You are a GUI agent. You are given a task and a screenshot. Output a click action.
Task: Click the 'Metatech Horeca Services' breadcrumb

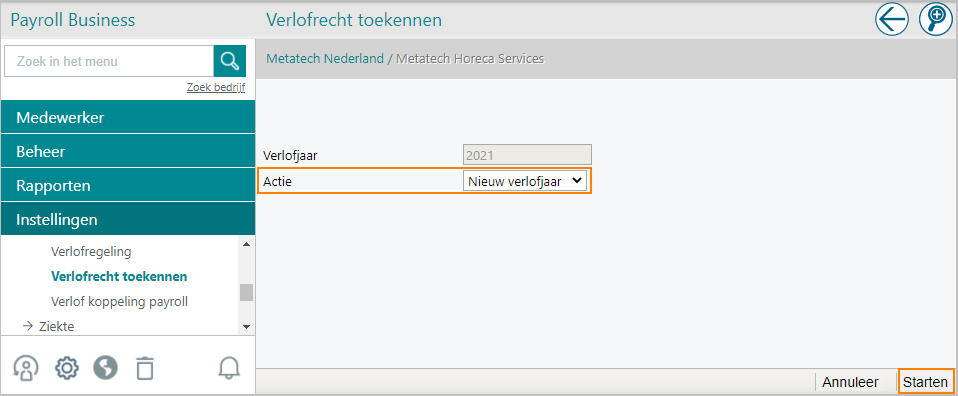(x=470, y=59)
